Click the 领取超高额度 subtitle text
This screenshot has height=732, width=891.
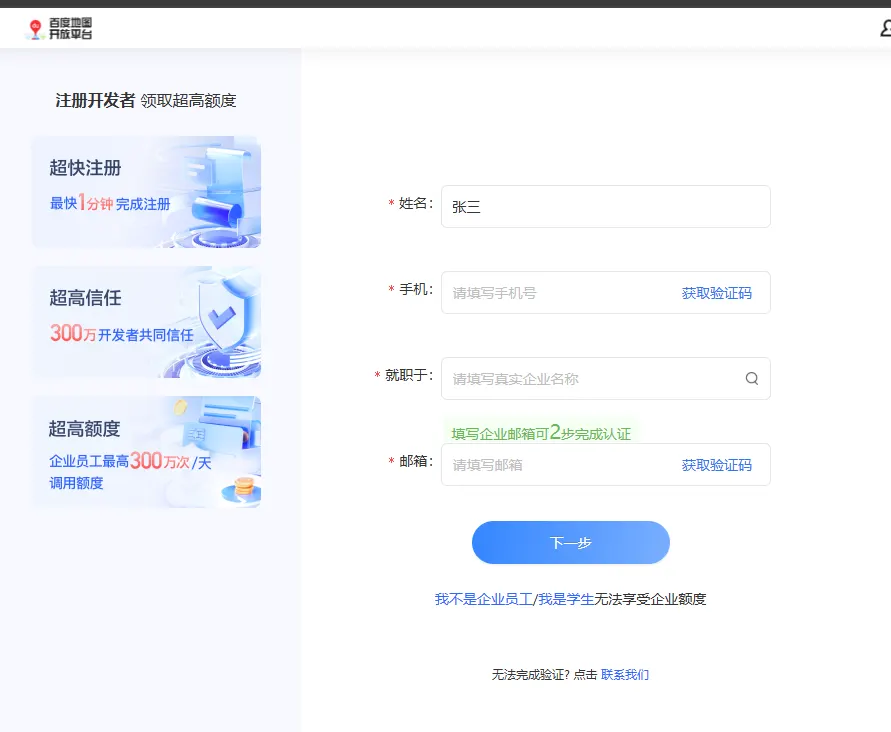[189, 101]
